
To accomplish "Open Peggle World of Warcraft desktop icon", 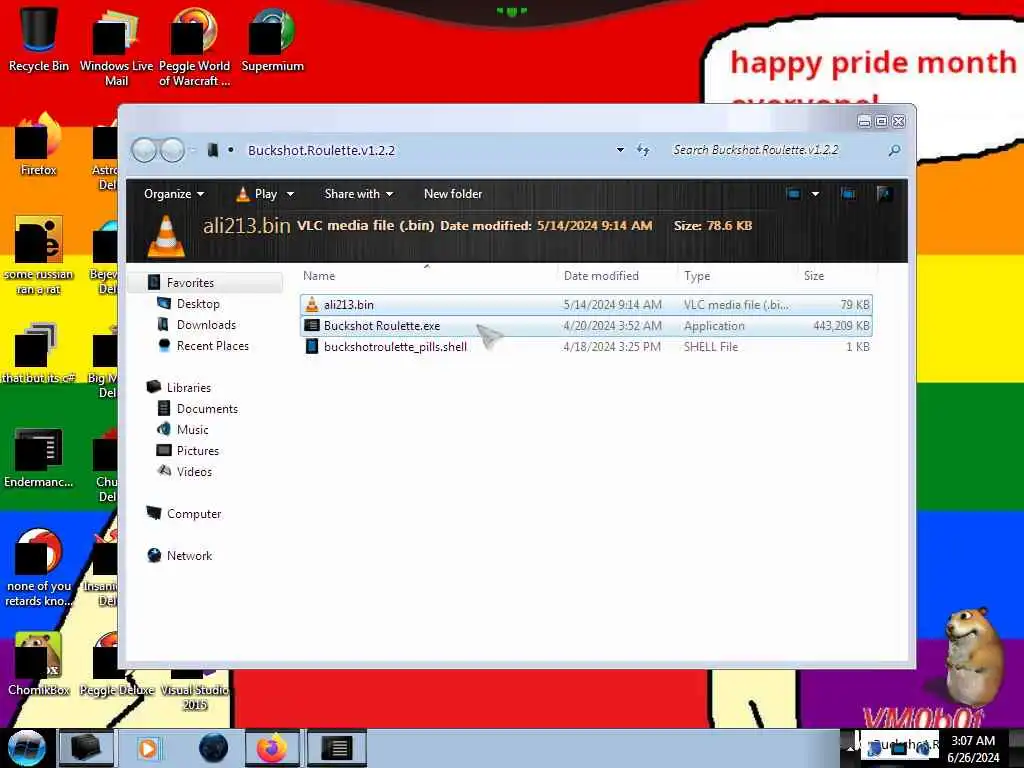I will pyautogui.click(x=194, y=46).
